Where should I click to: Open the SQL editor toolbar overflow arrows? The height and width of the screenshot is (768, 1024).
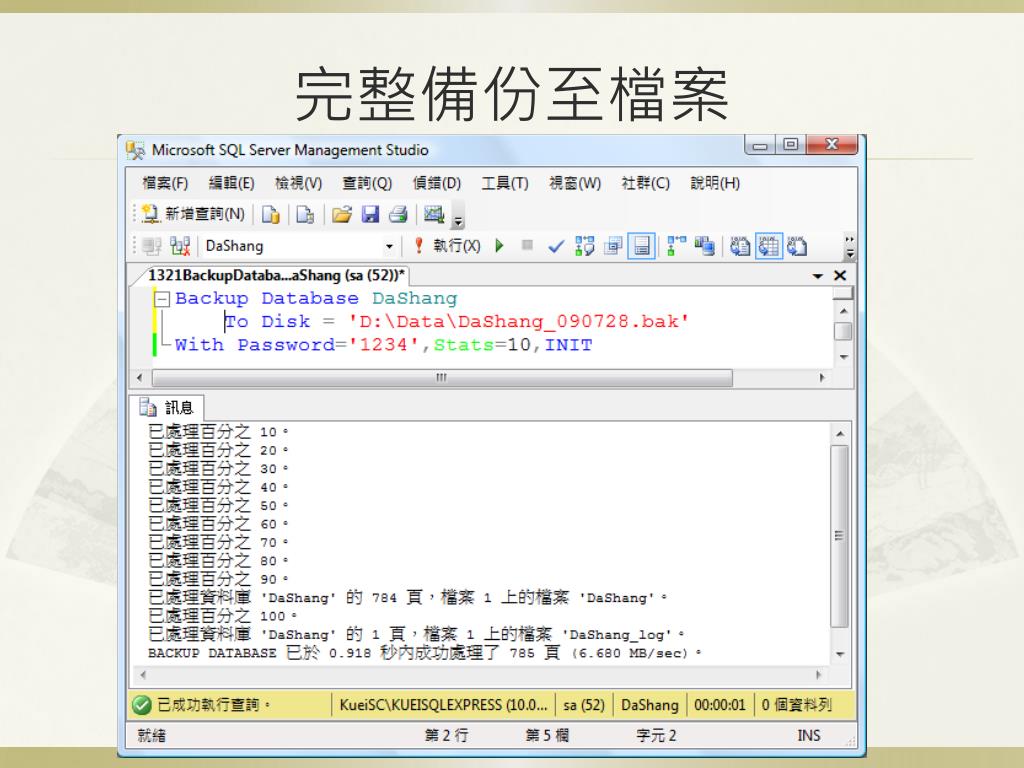pos(849,246)
